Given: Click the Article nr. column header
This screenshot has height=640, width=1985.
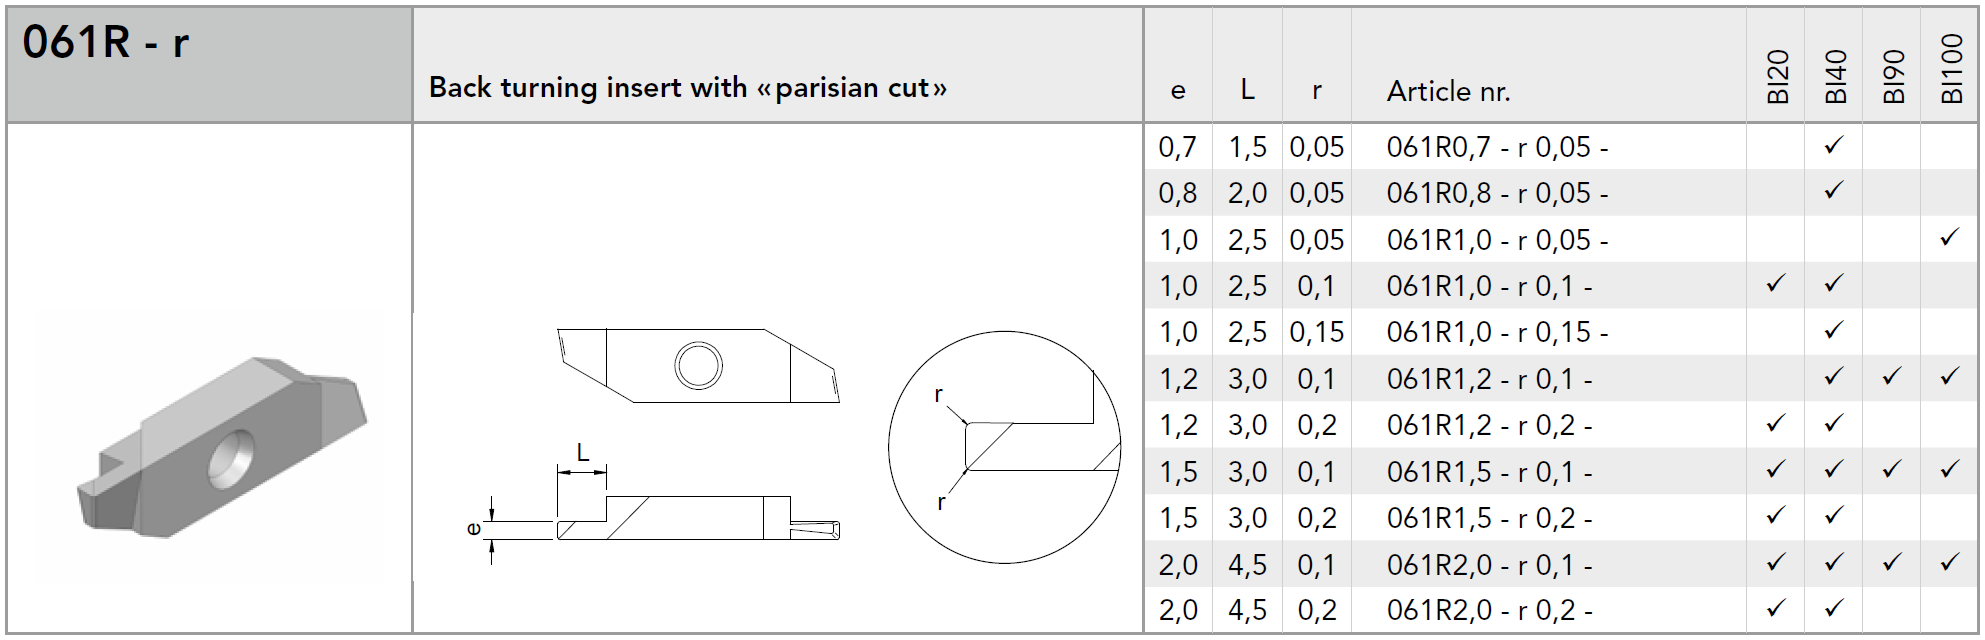Looking at the screenshot, I should tap(1448, 91).
